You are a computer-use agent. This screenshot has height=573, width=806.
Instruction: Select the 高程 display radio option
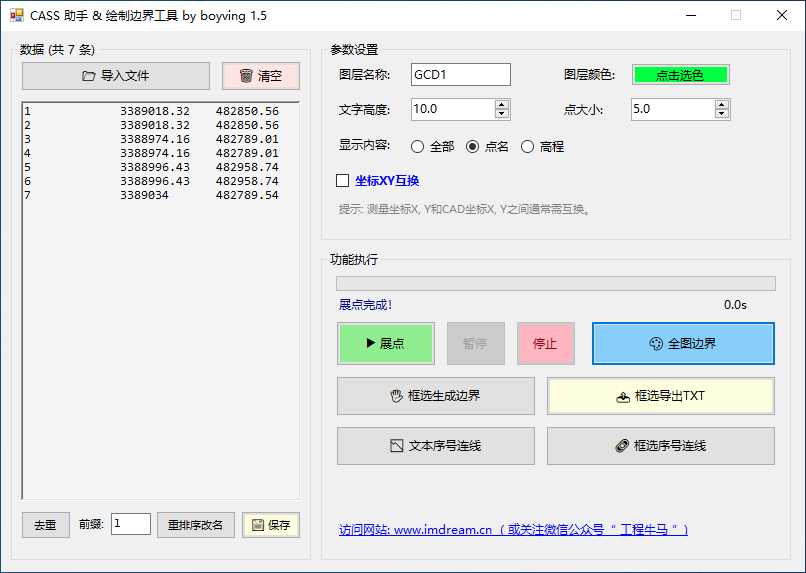[x=527, y=147]
